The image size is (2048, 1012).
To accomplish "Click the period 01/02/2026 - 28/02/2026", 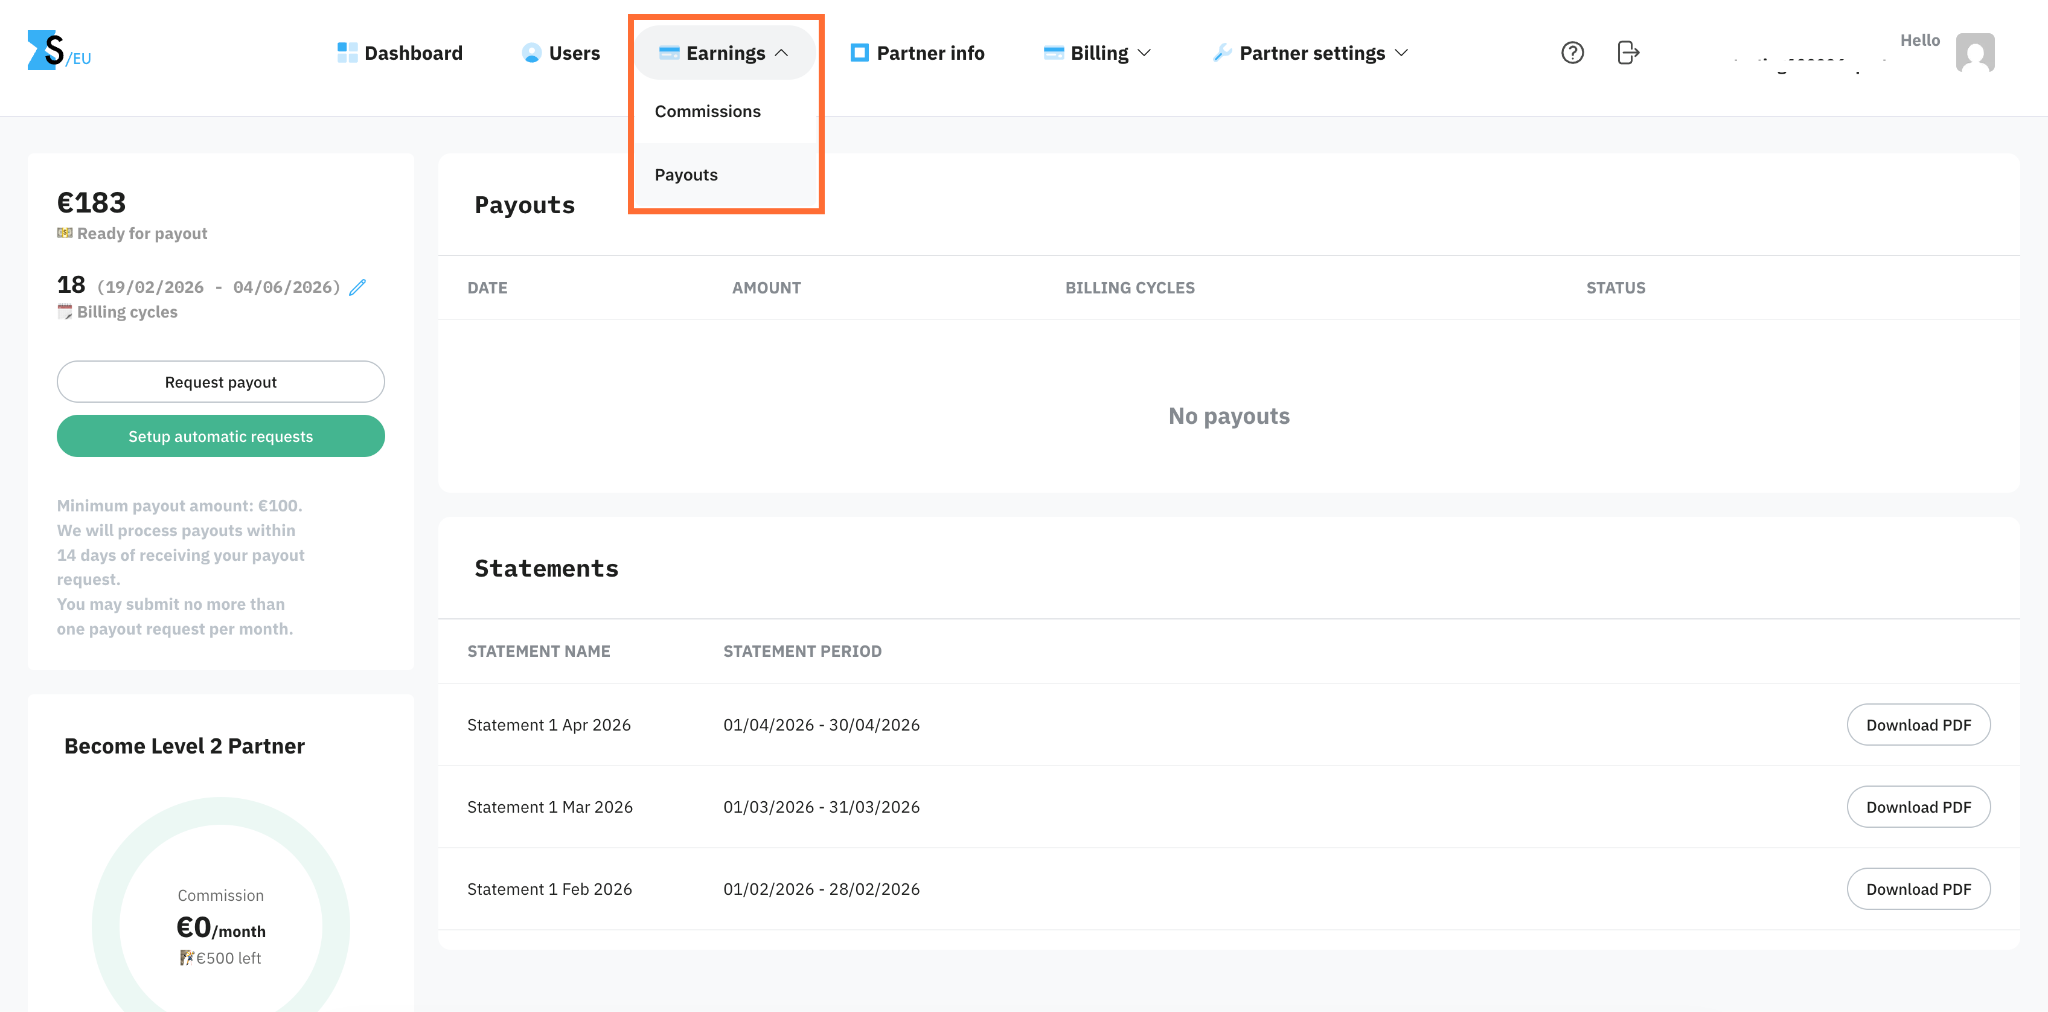I will [x=821, y=889].
